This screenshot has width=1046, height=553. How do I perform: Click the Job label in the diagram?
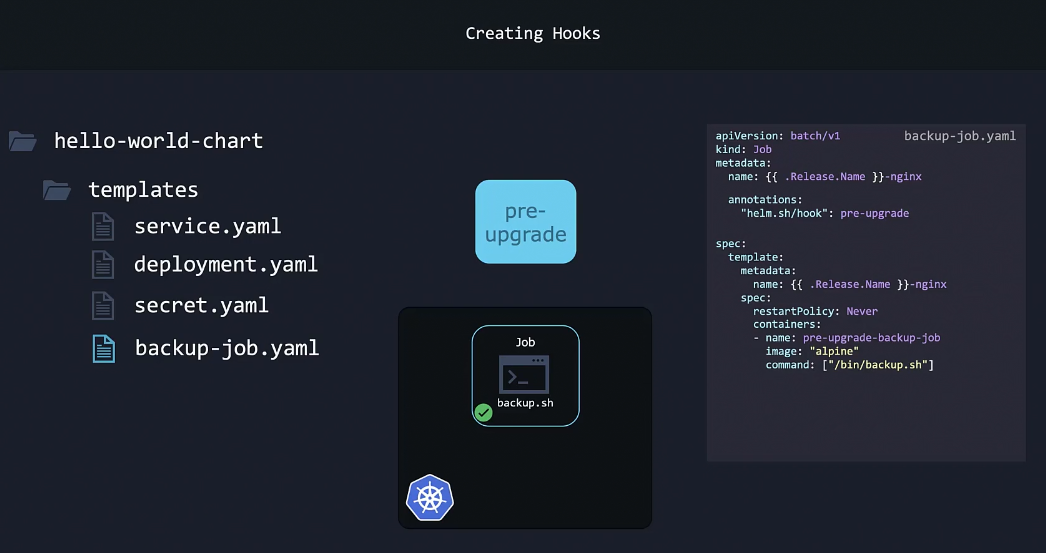[x=525, y=342]
